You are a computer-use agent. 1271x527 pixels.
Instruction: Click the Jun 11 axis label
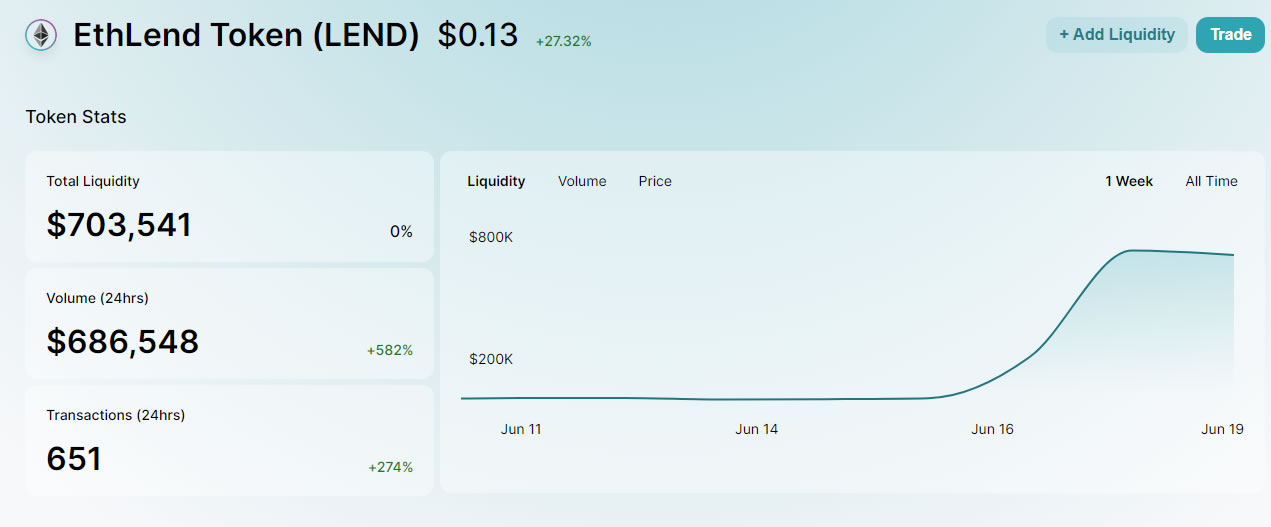tap(521, 429)
